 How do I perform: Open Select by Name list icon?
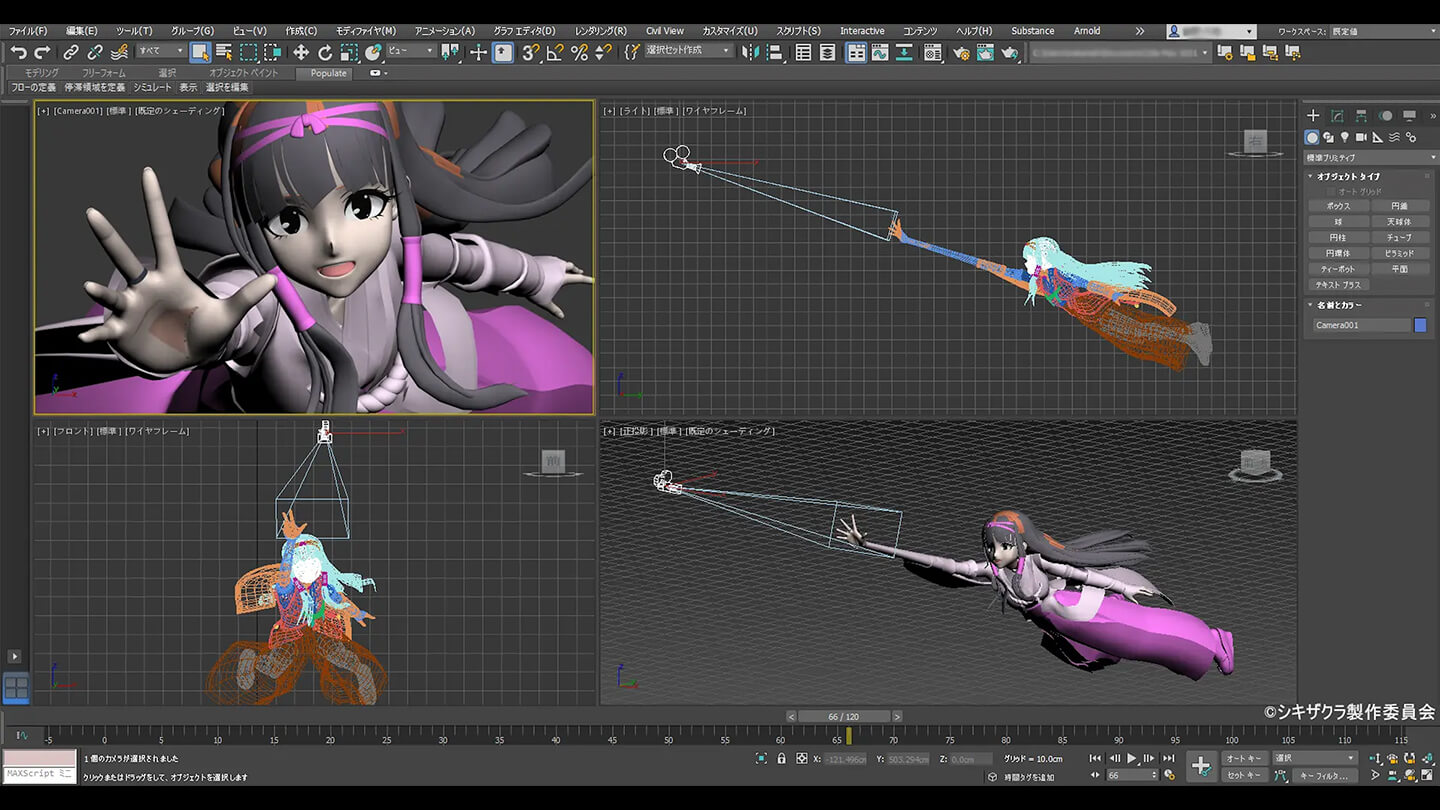[x=224, y=52]
